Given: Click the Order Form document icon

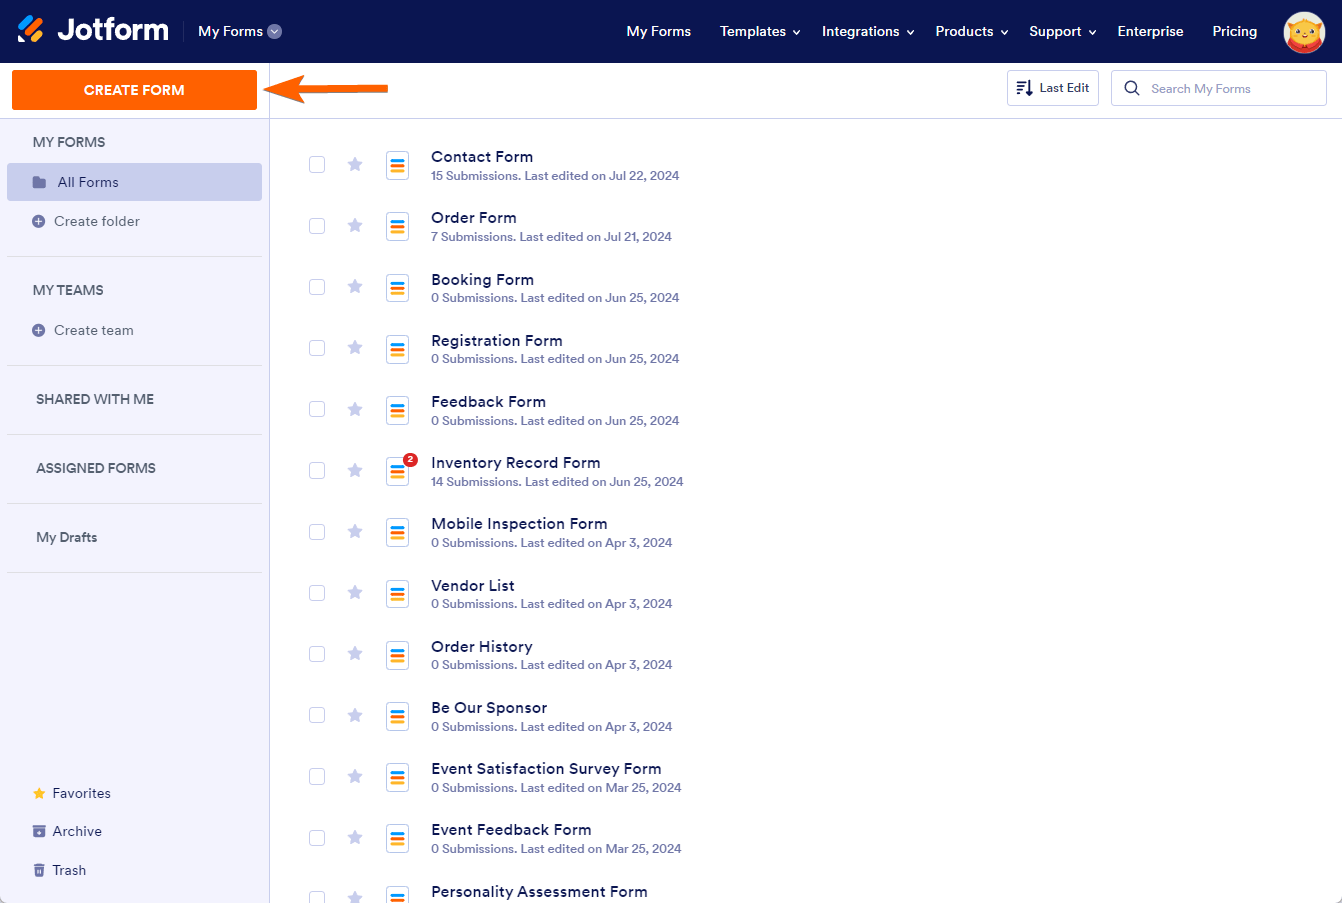Looking at the screenshot, I should point(398,227).
